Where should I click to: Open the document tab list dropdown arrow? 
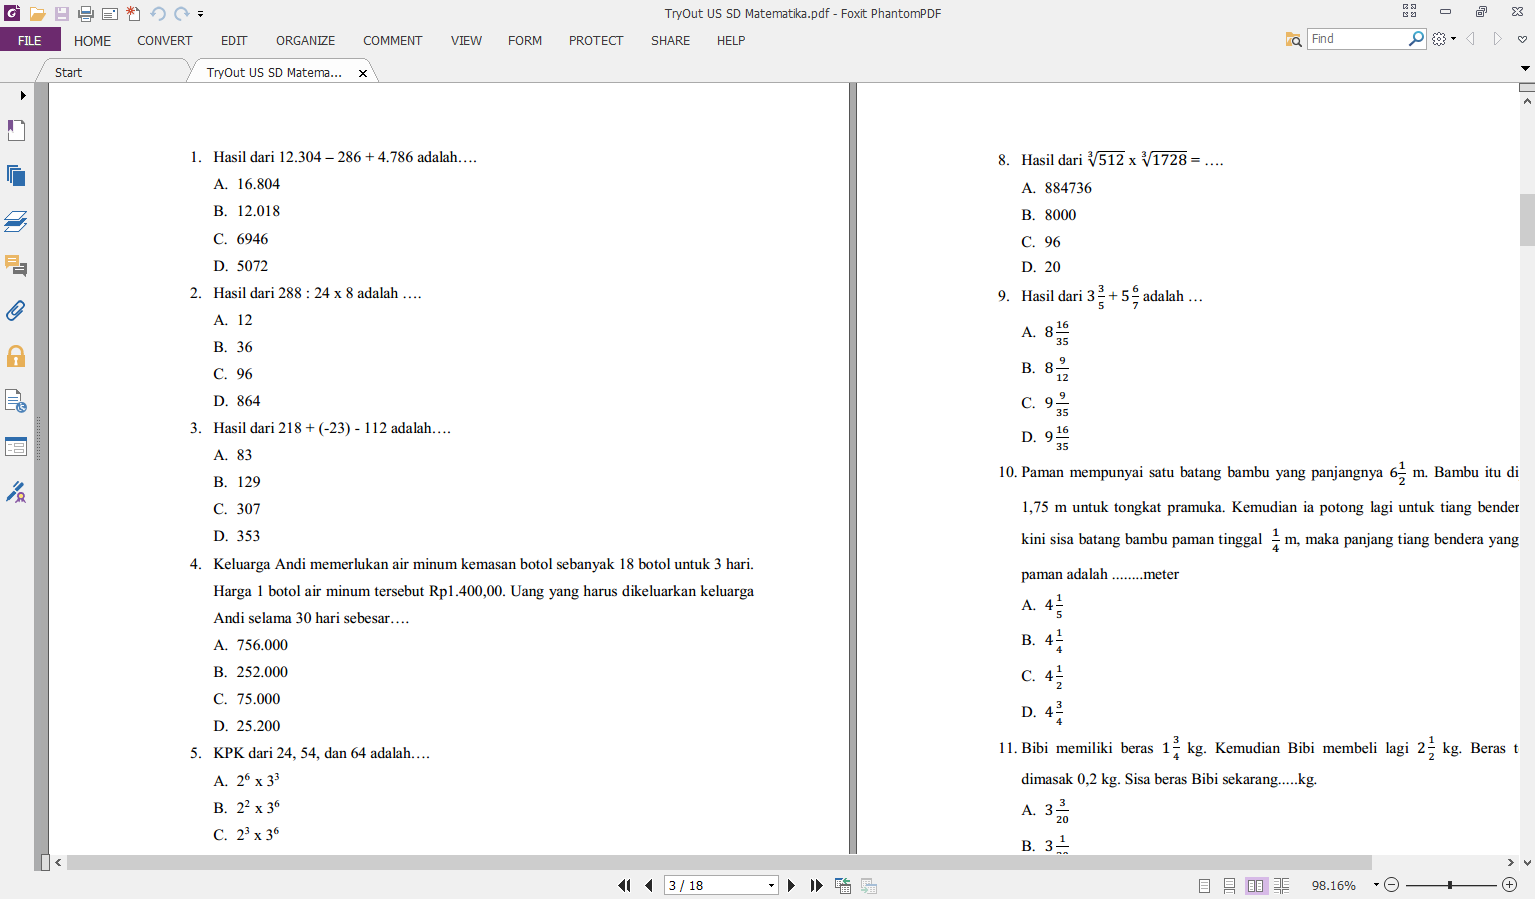(1525, 69)
